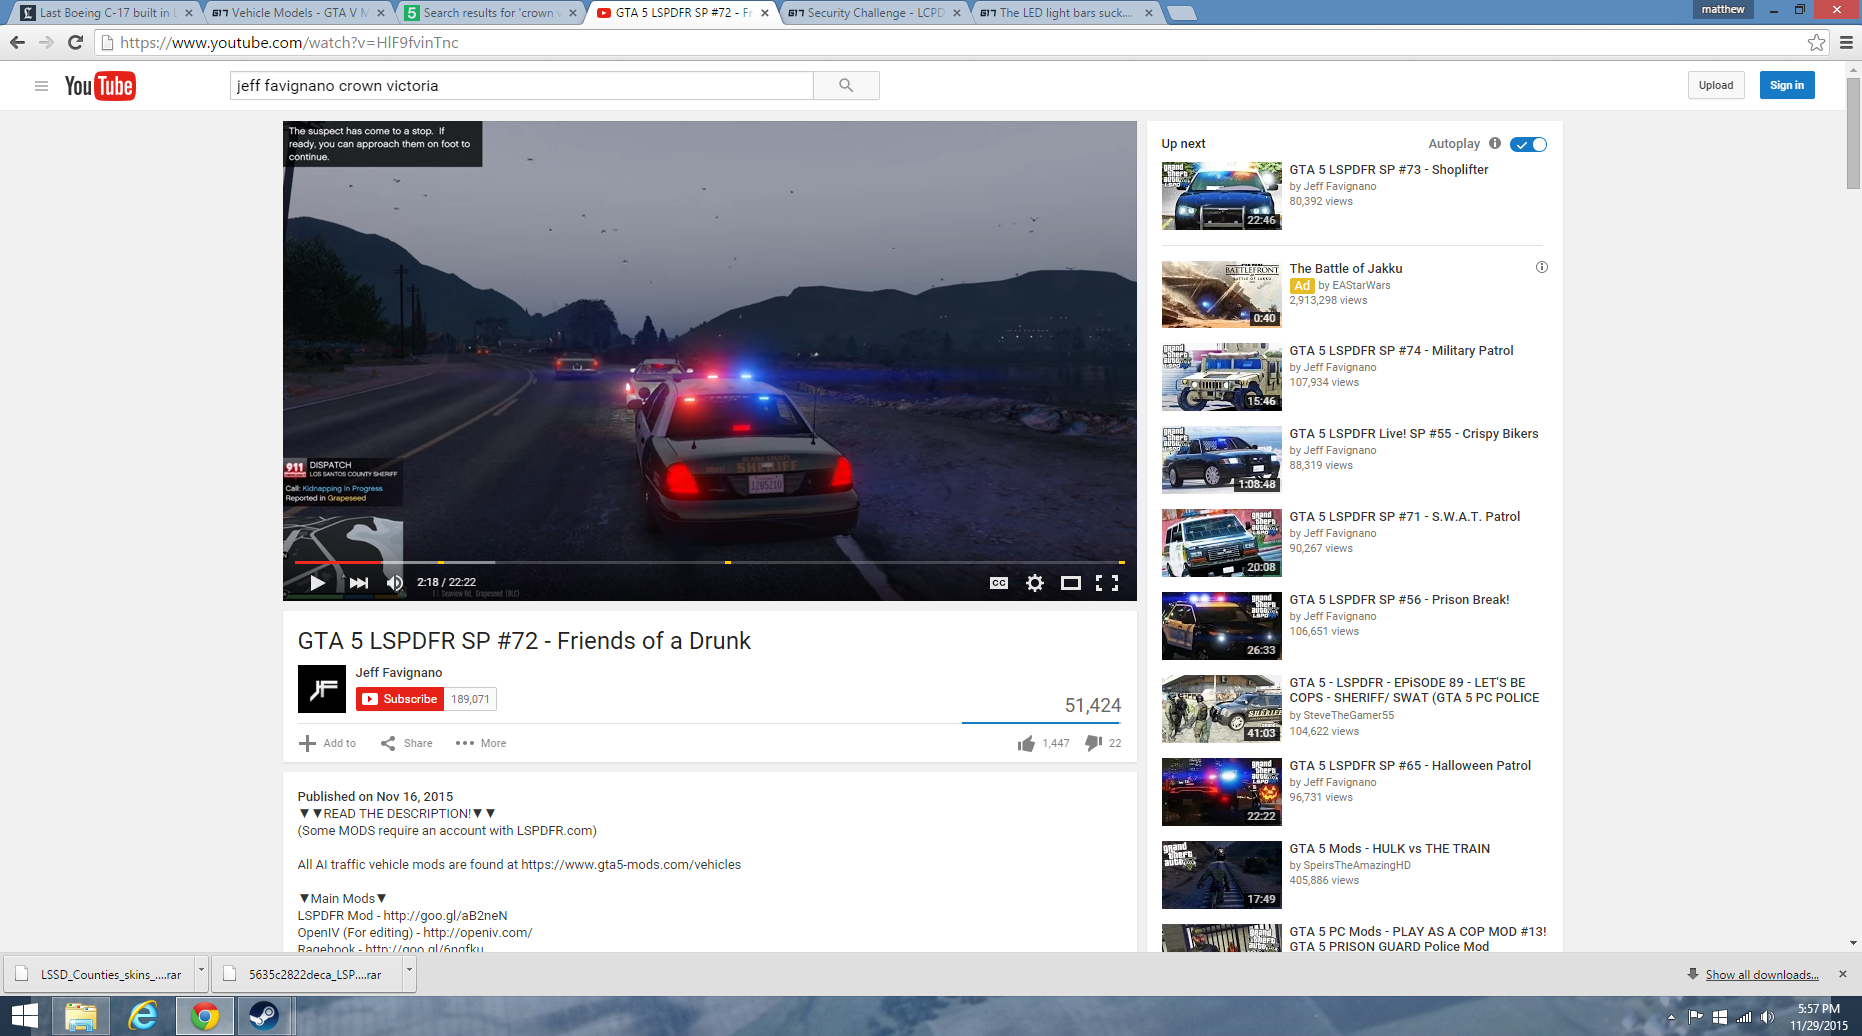The image size is (1862, 1036).
Task: Open a new browser tab
Action: [1182, 13]
